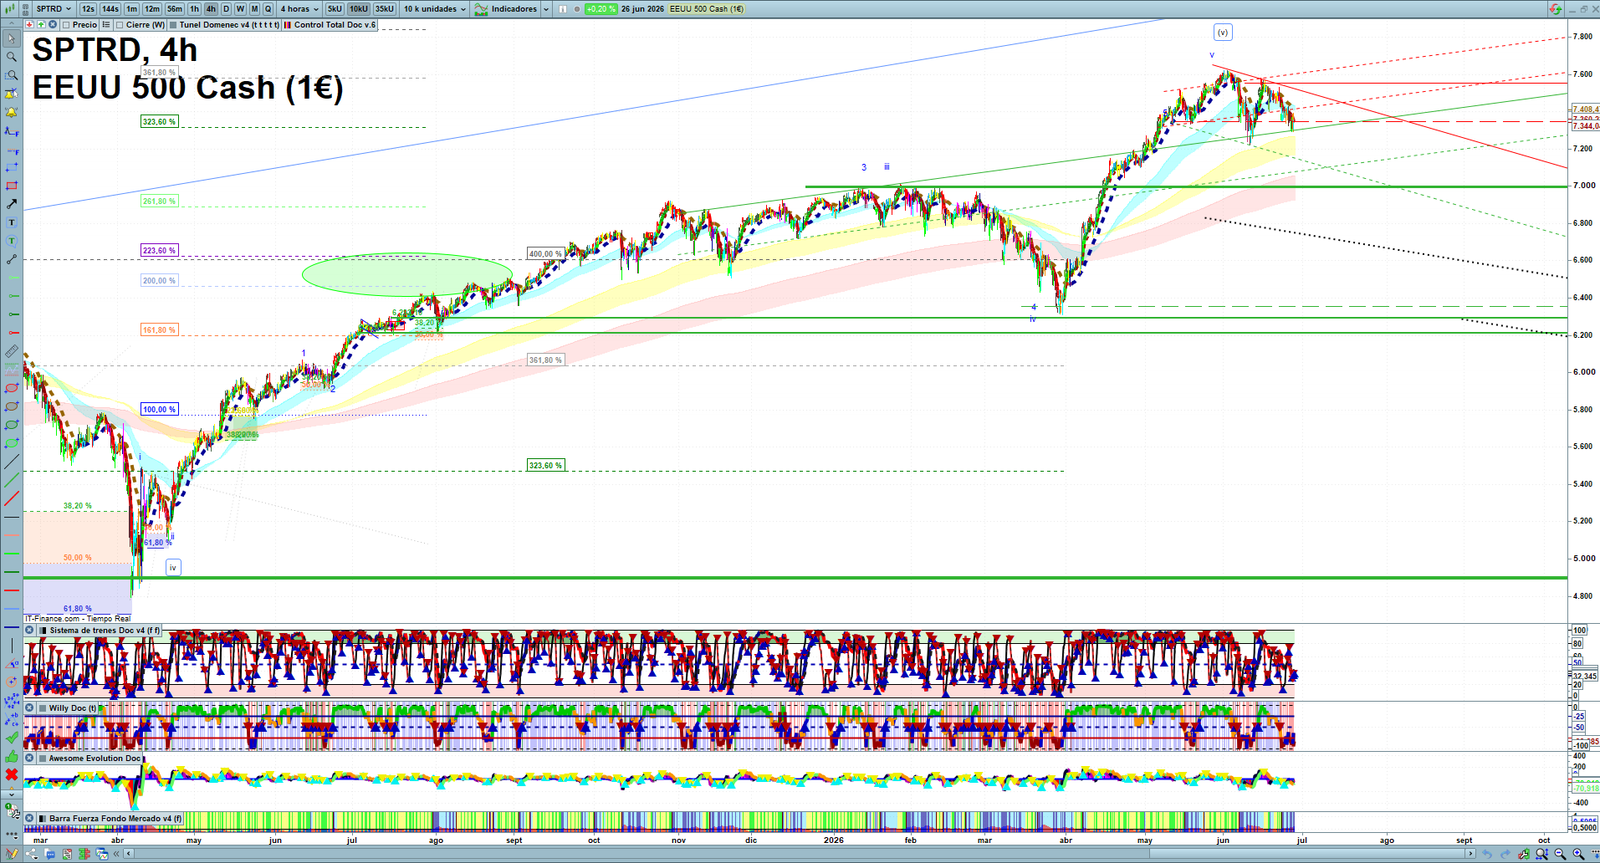Screen dimensions: 1600x863
Task: Close price panel with blue X icon
Action: tap(52, 24)
